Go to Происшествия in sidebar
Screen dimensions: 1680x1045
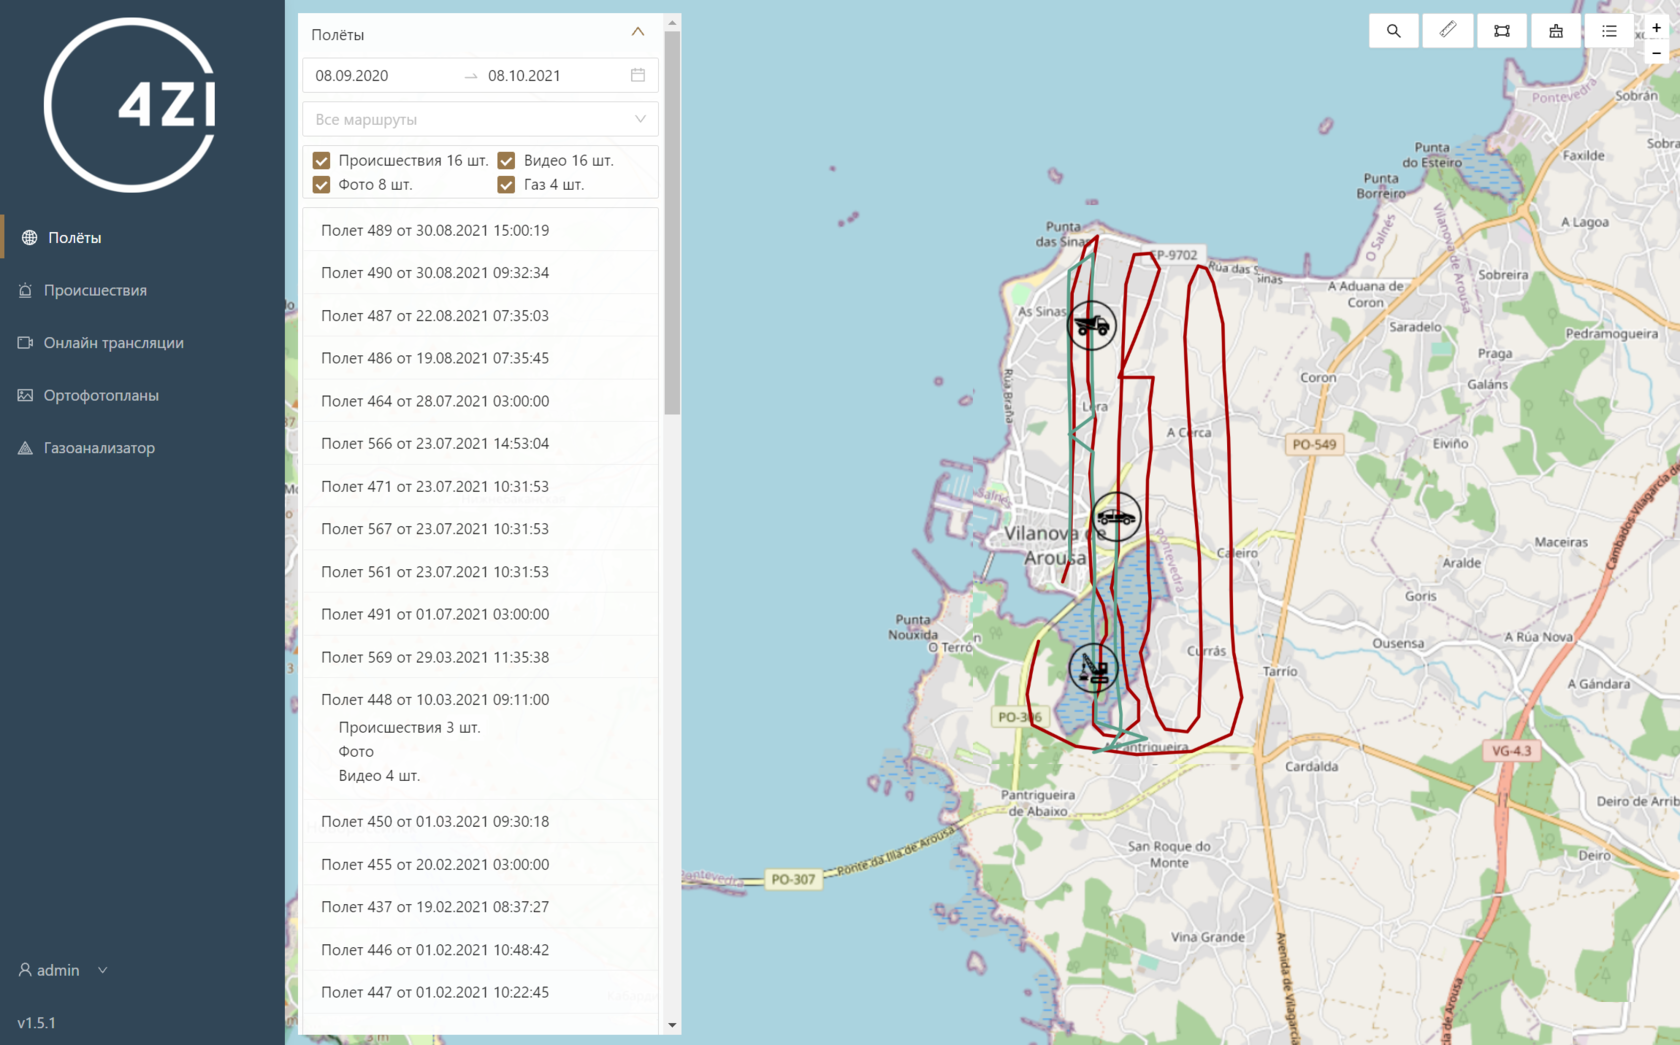pos(95,290)
